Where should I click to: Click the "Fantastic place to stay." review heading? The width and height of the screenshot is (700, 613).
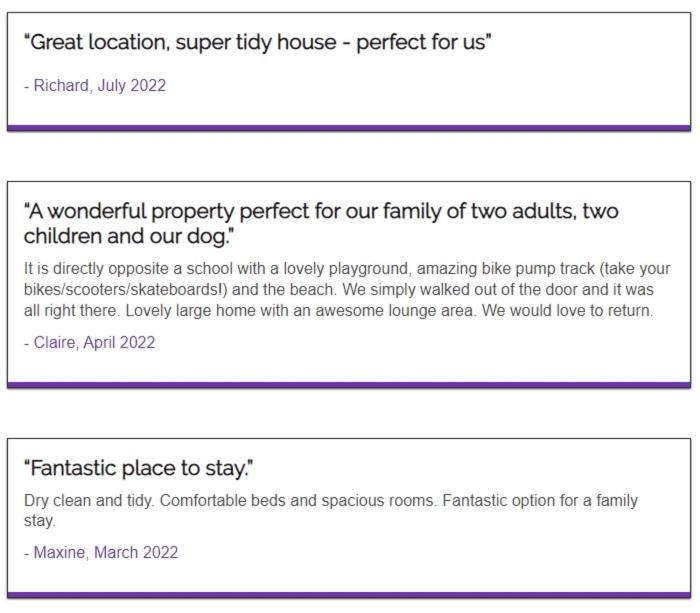click(138, 468)
